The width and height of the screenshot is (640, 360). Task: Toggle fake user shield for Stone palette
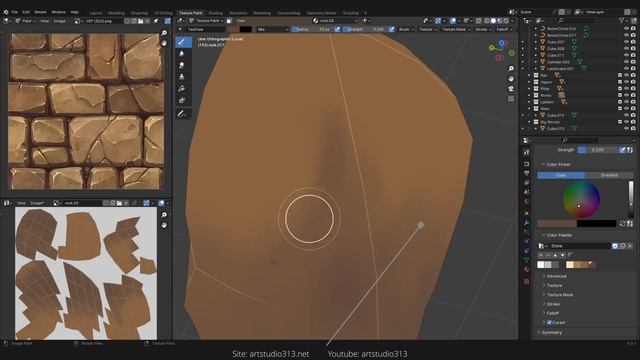(x=615, y=246)
